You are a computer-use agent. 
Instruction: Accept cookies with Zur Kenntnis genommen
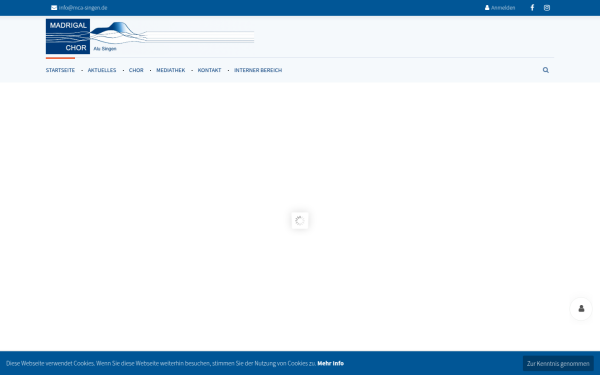(x=558, y=364)
